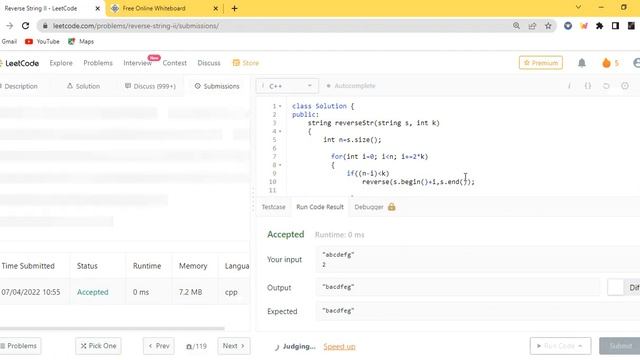The height and width of the screenshot is (360, 640).
Task: Click the Premium button
Action: tap(541, 63)
